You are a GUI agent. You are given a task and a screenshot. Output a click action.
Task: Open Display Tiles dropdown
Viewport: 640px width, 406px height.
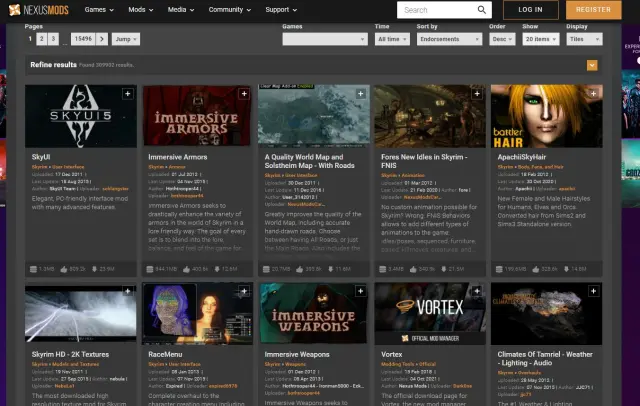click(x=584, y=39)
